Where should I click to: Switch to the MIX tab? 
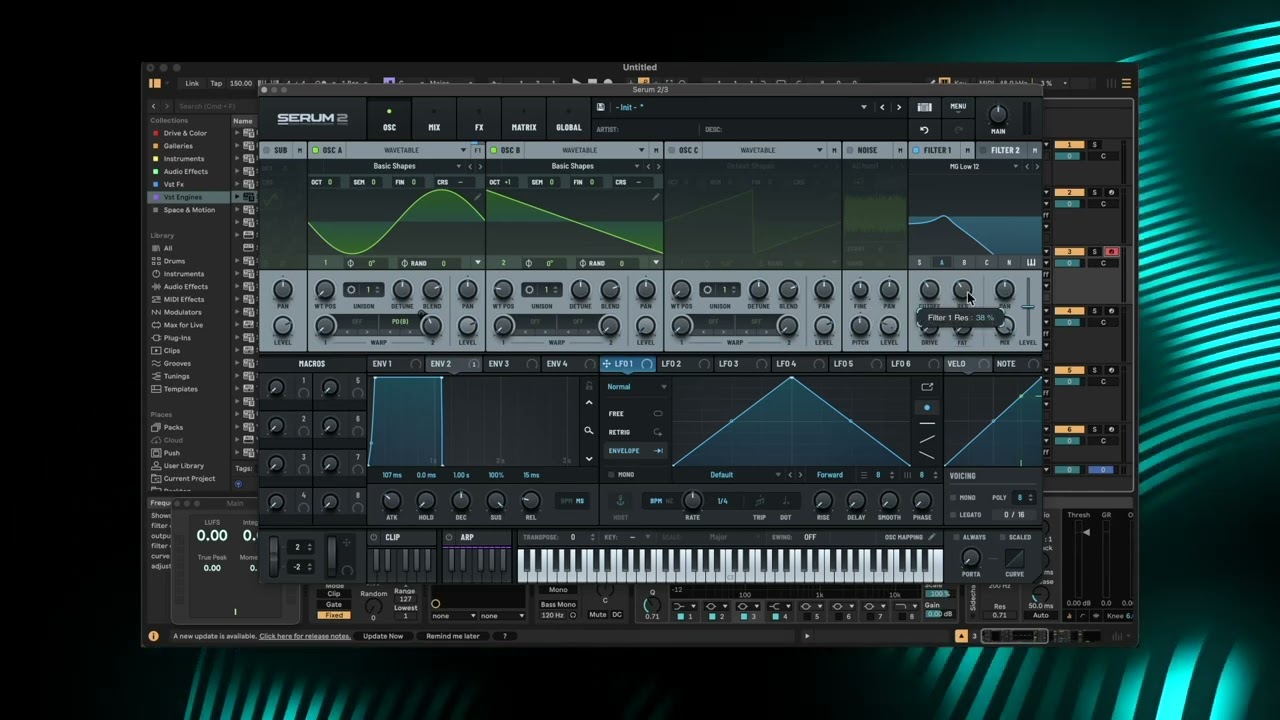click(434, 120)
